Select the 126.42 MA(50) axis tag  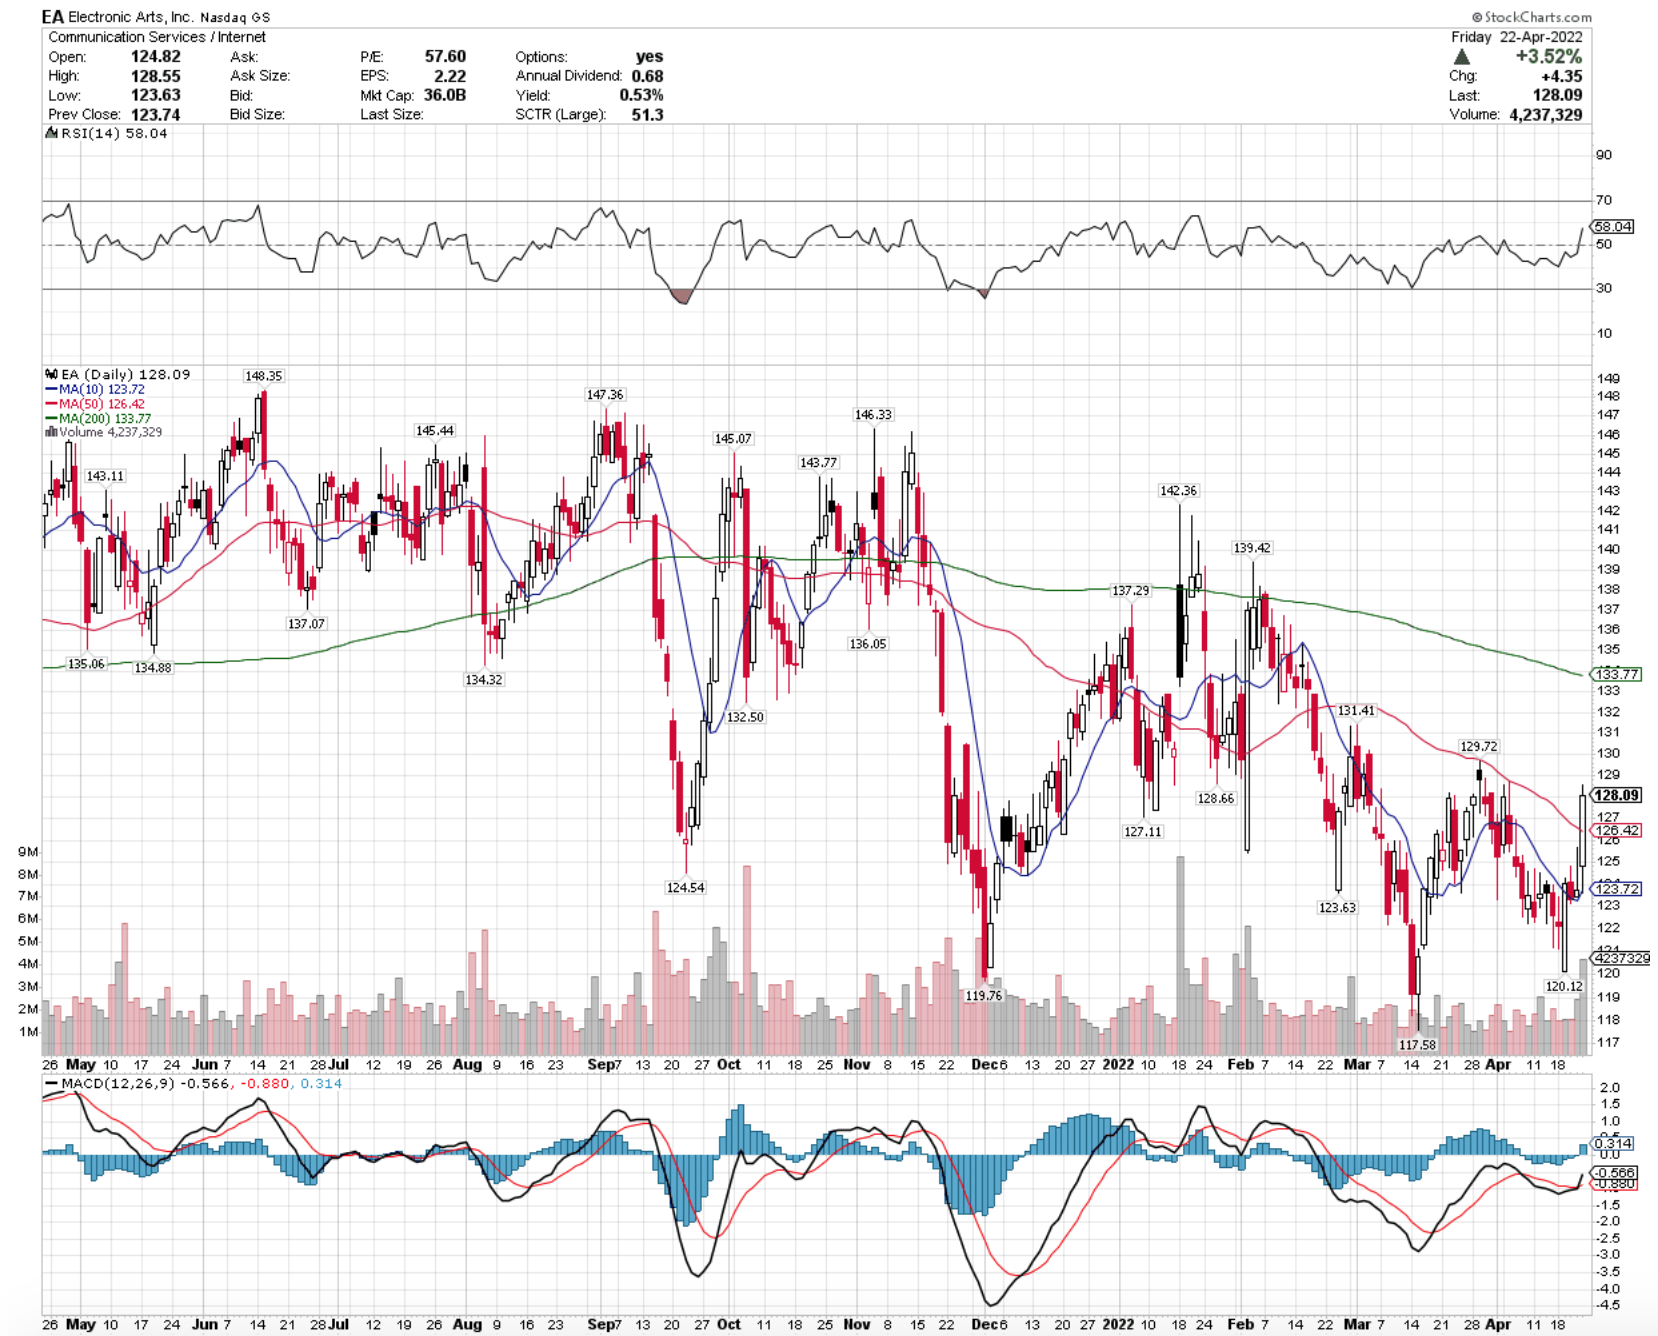(x=1617, y=830)
